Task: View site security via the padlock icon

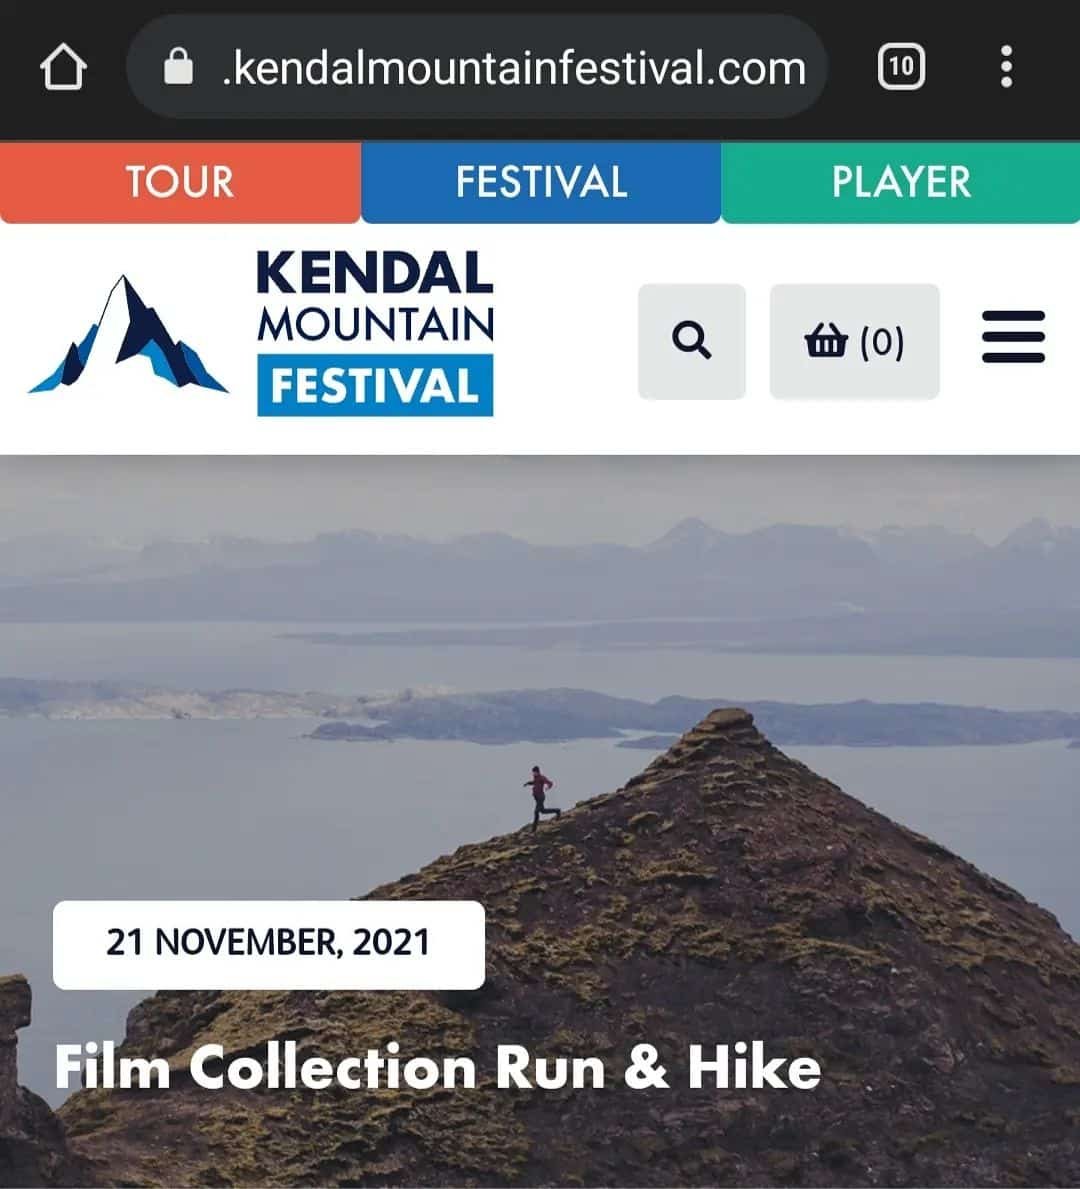Action: 178,67
